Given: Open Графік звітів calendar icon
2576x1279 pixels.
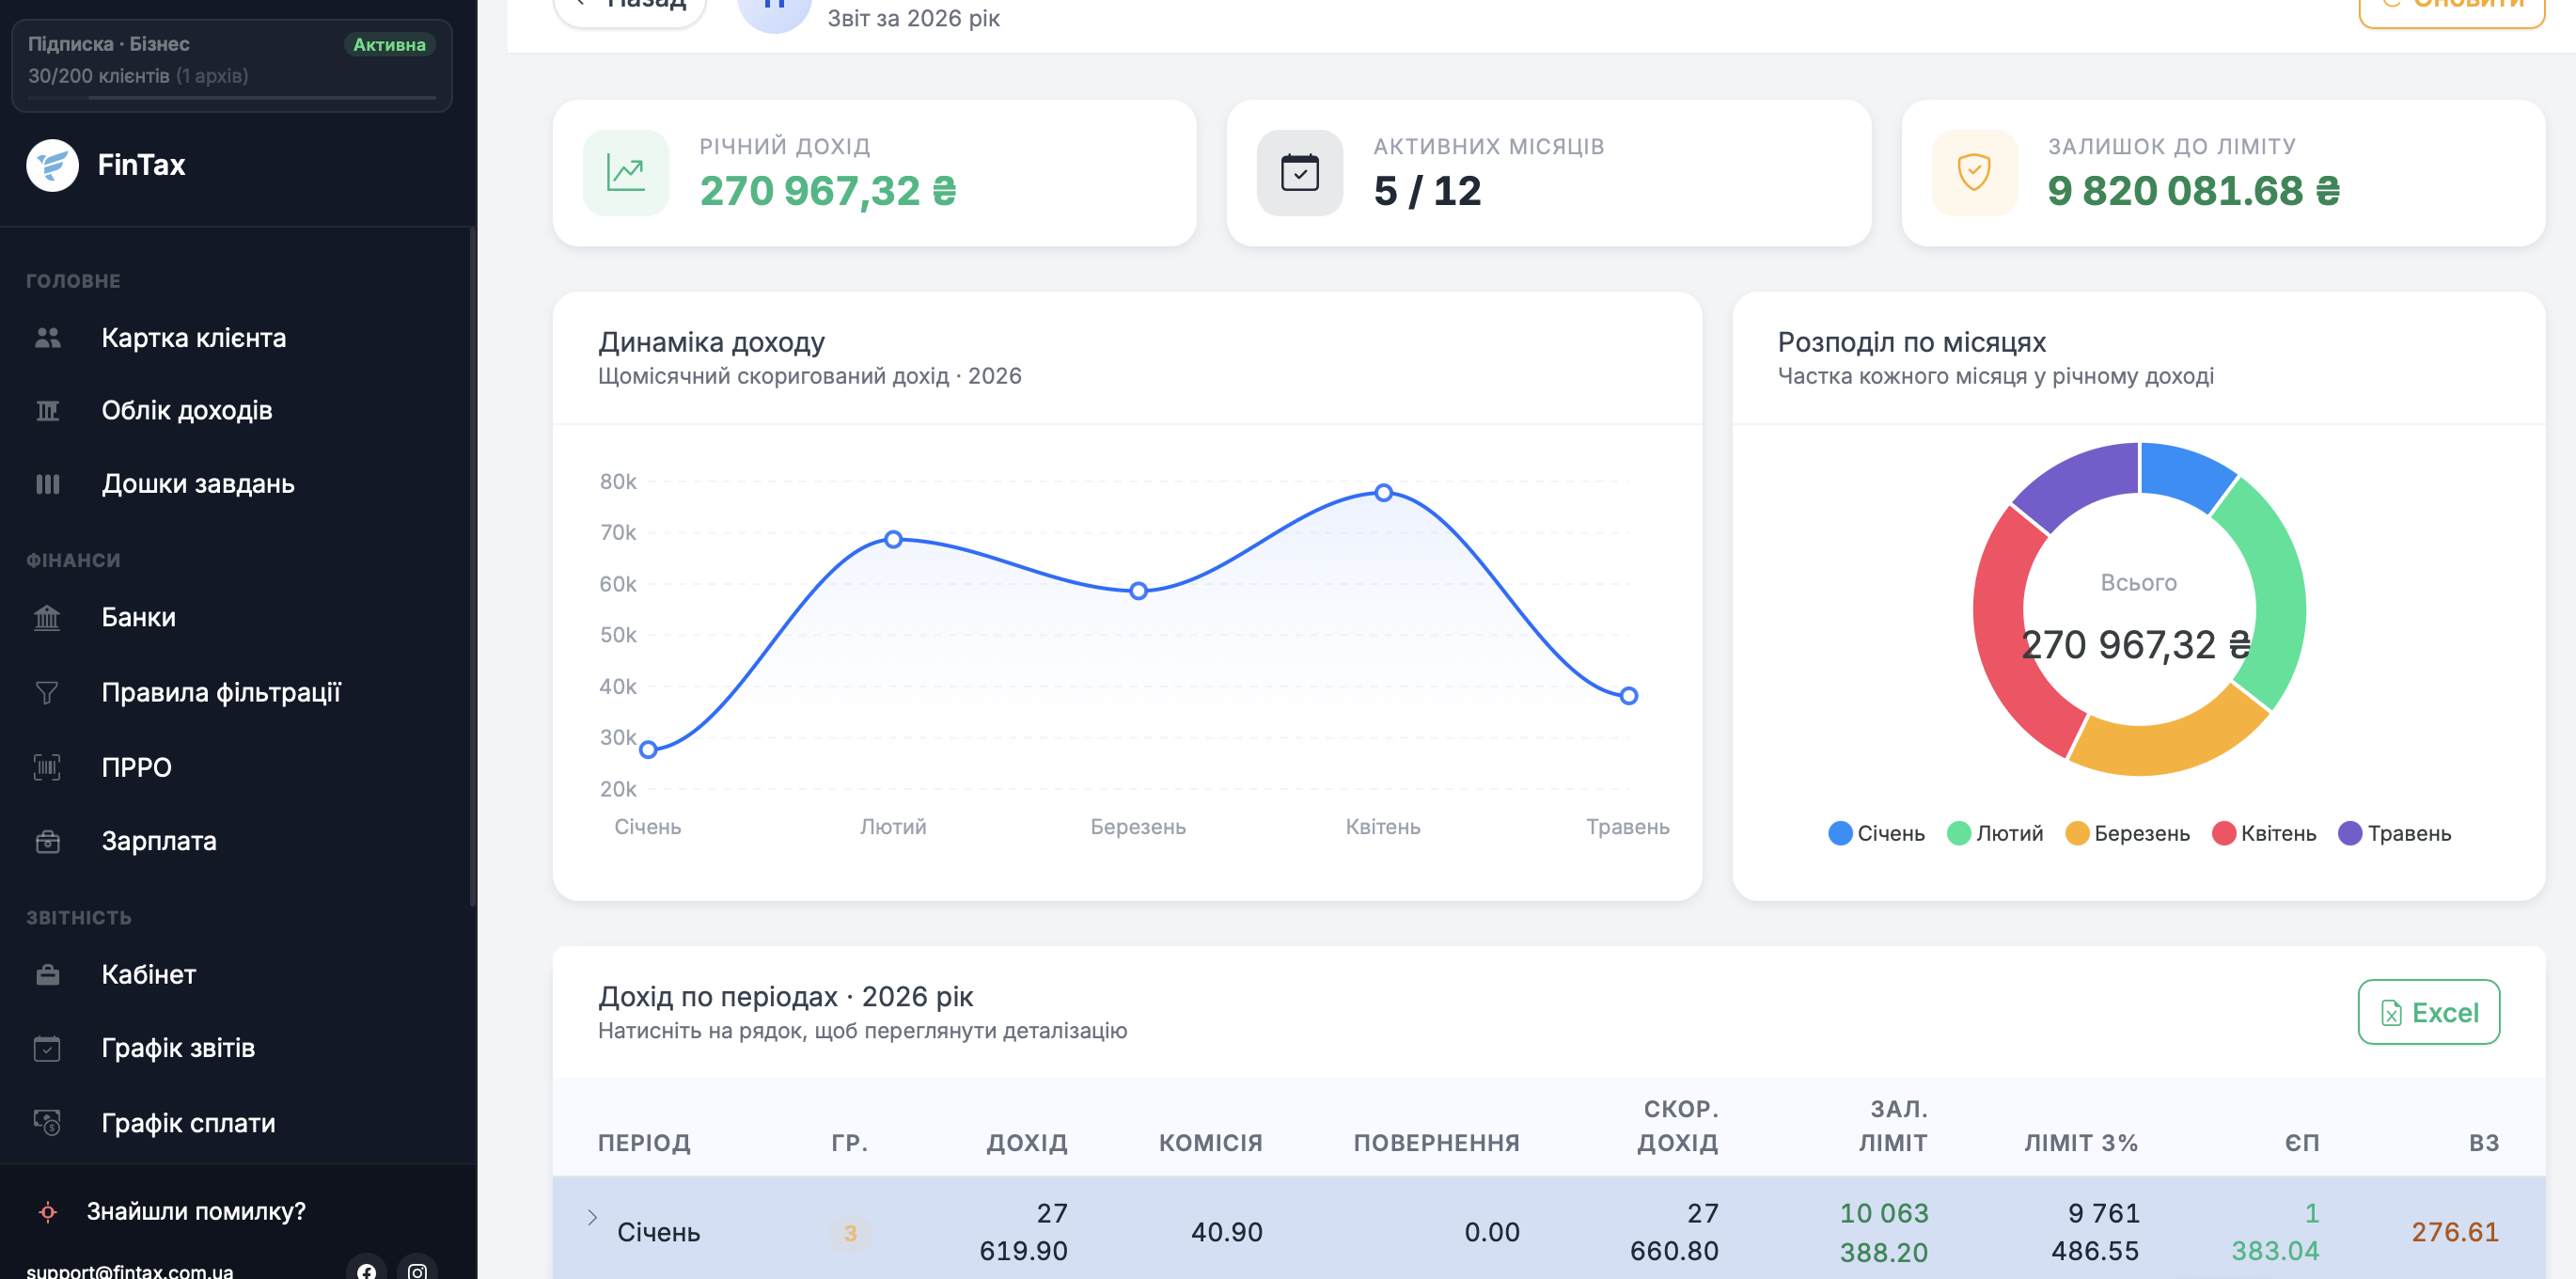Looking at the screenshot, I should (47, 1049).
